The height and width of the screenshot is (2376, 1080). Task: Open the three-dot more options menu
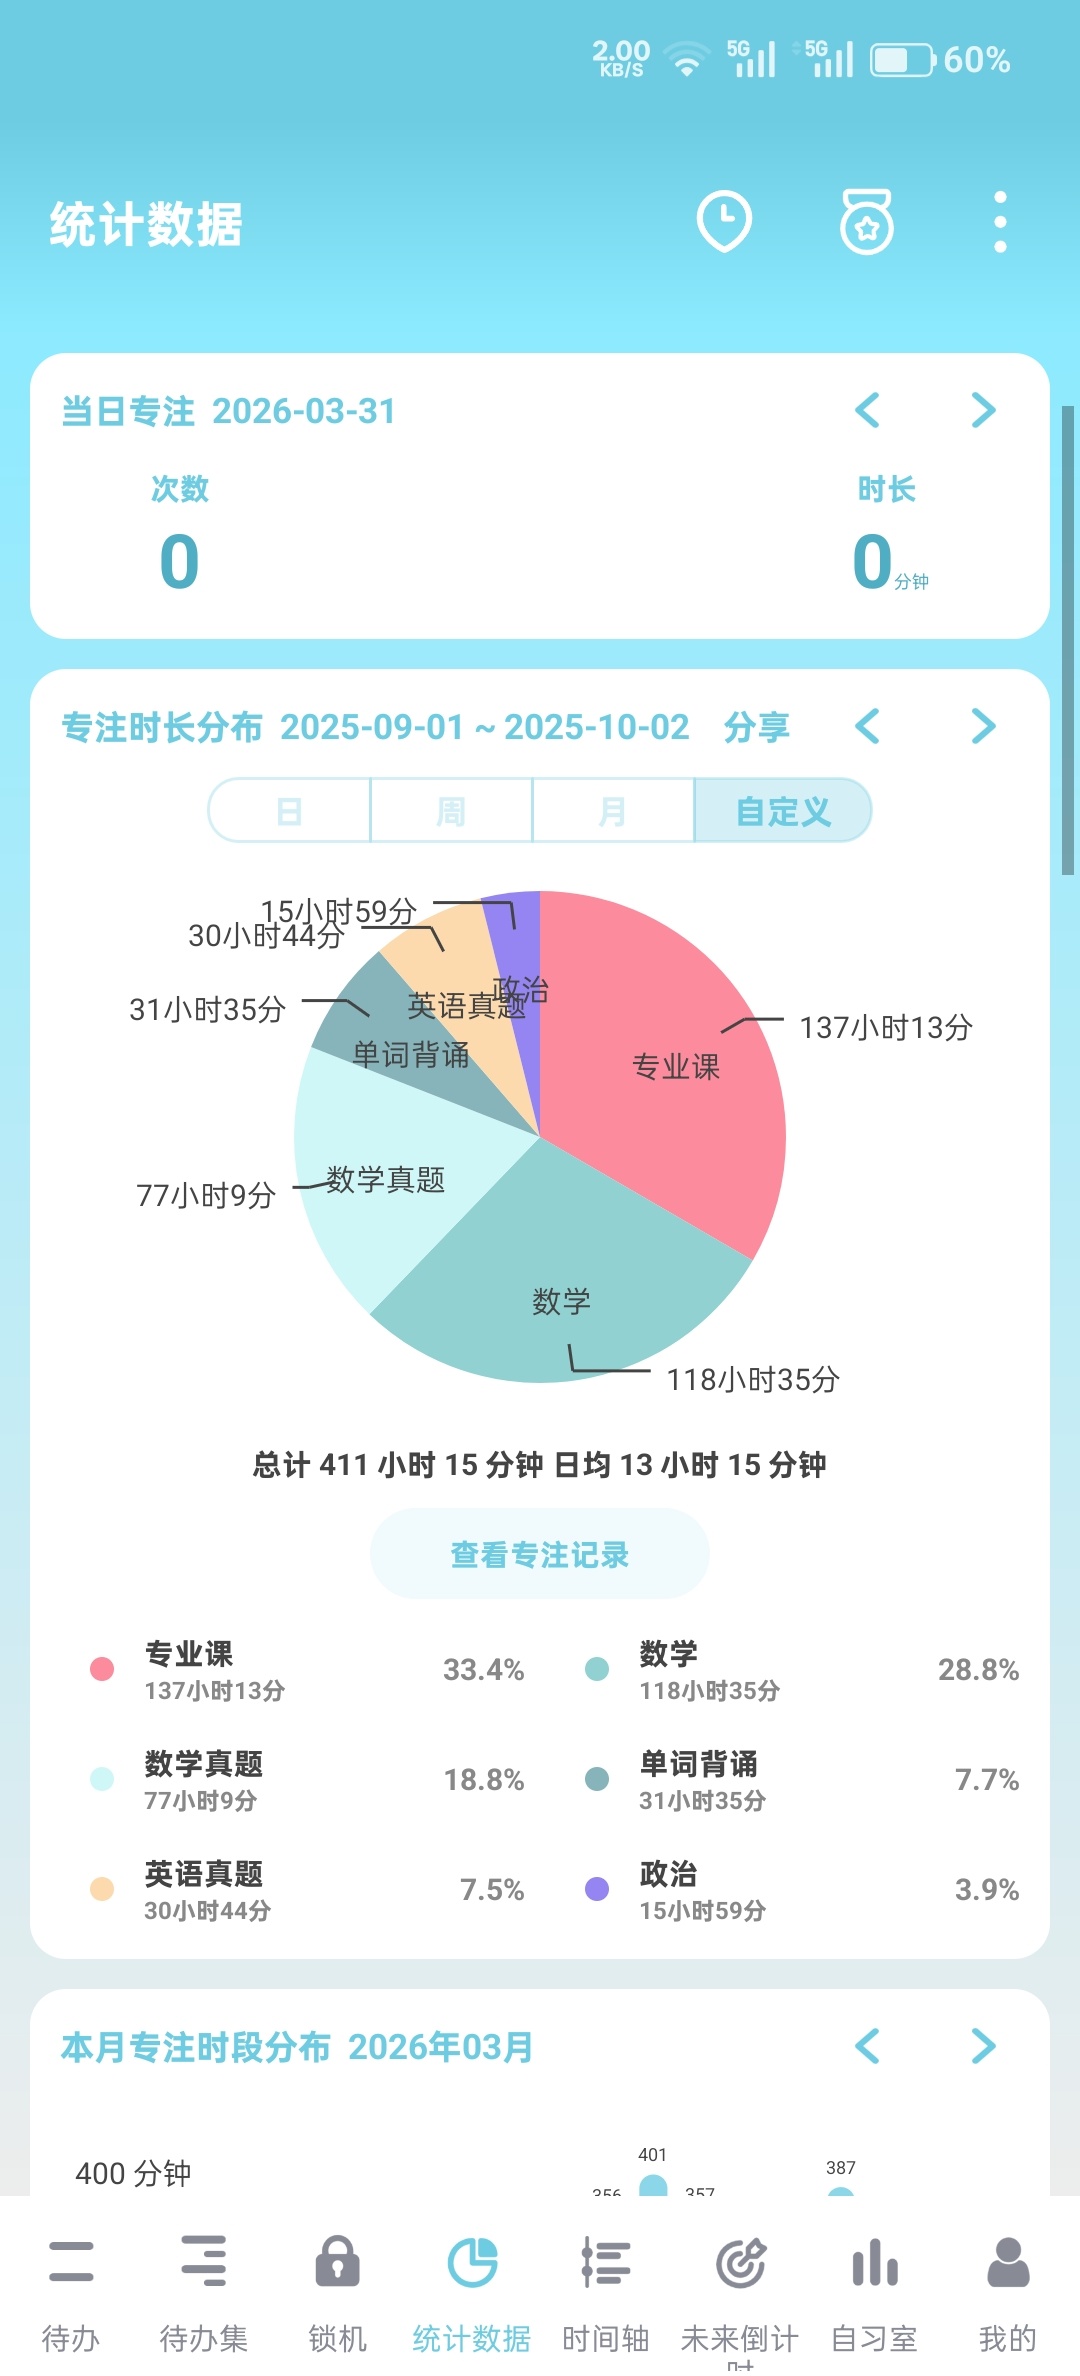999,221
